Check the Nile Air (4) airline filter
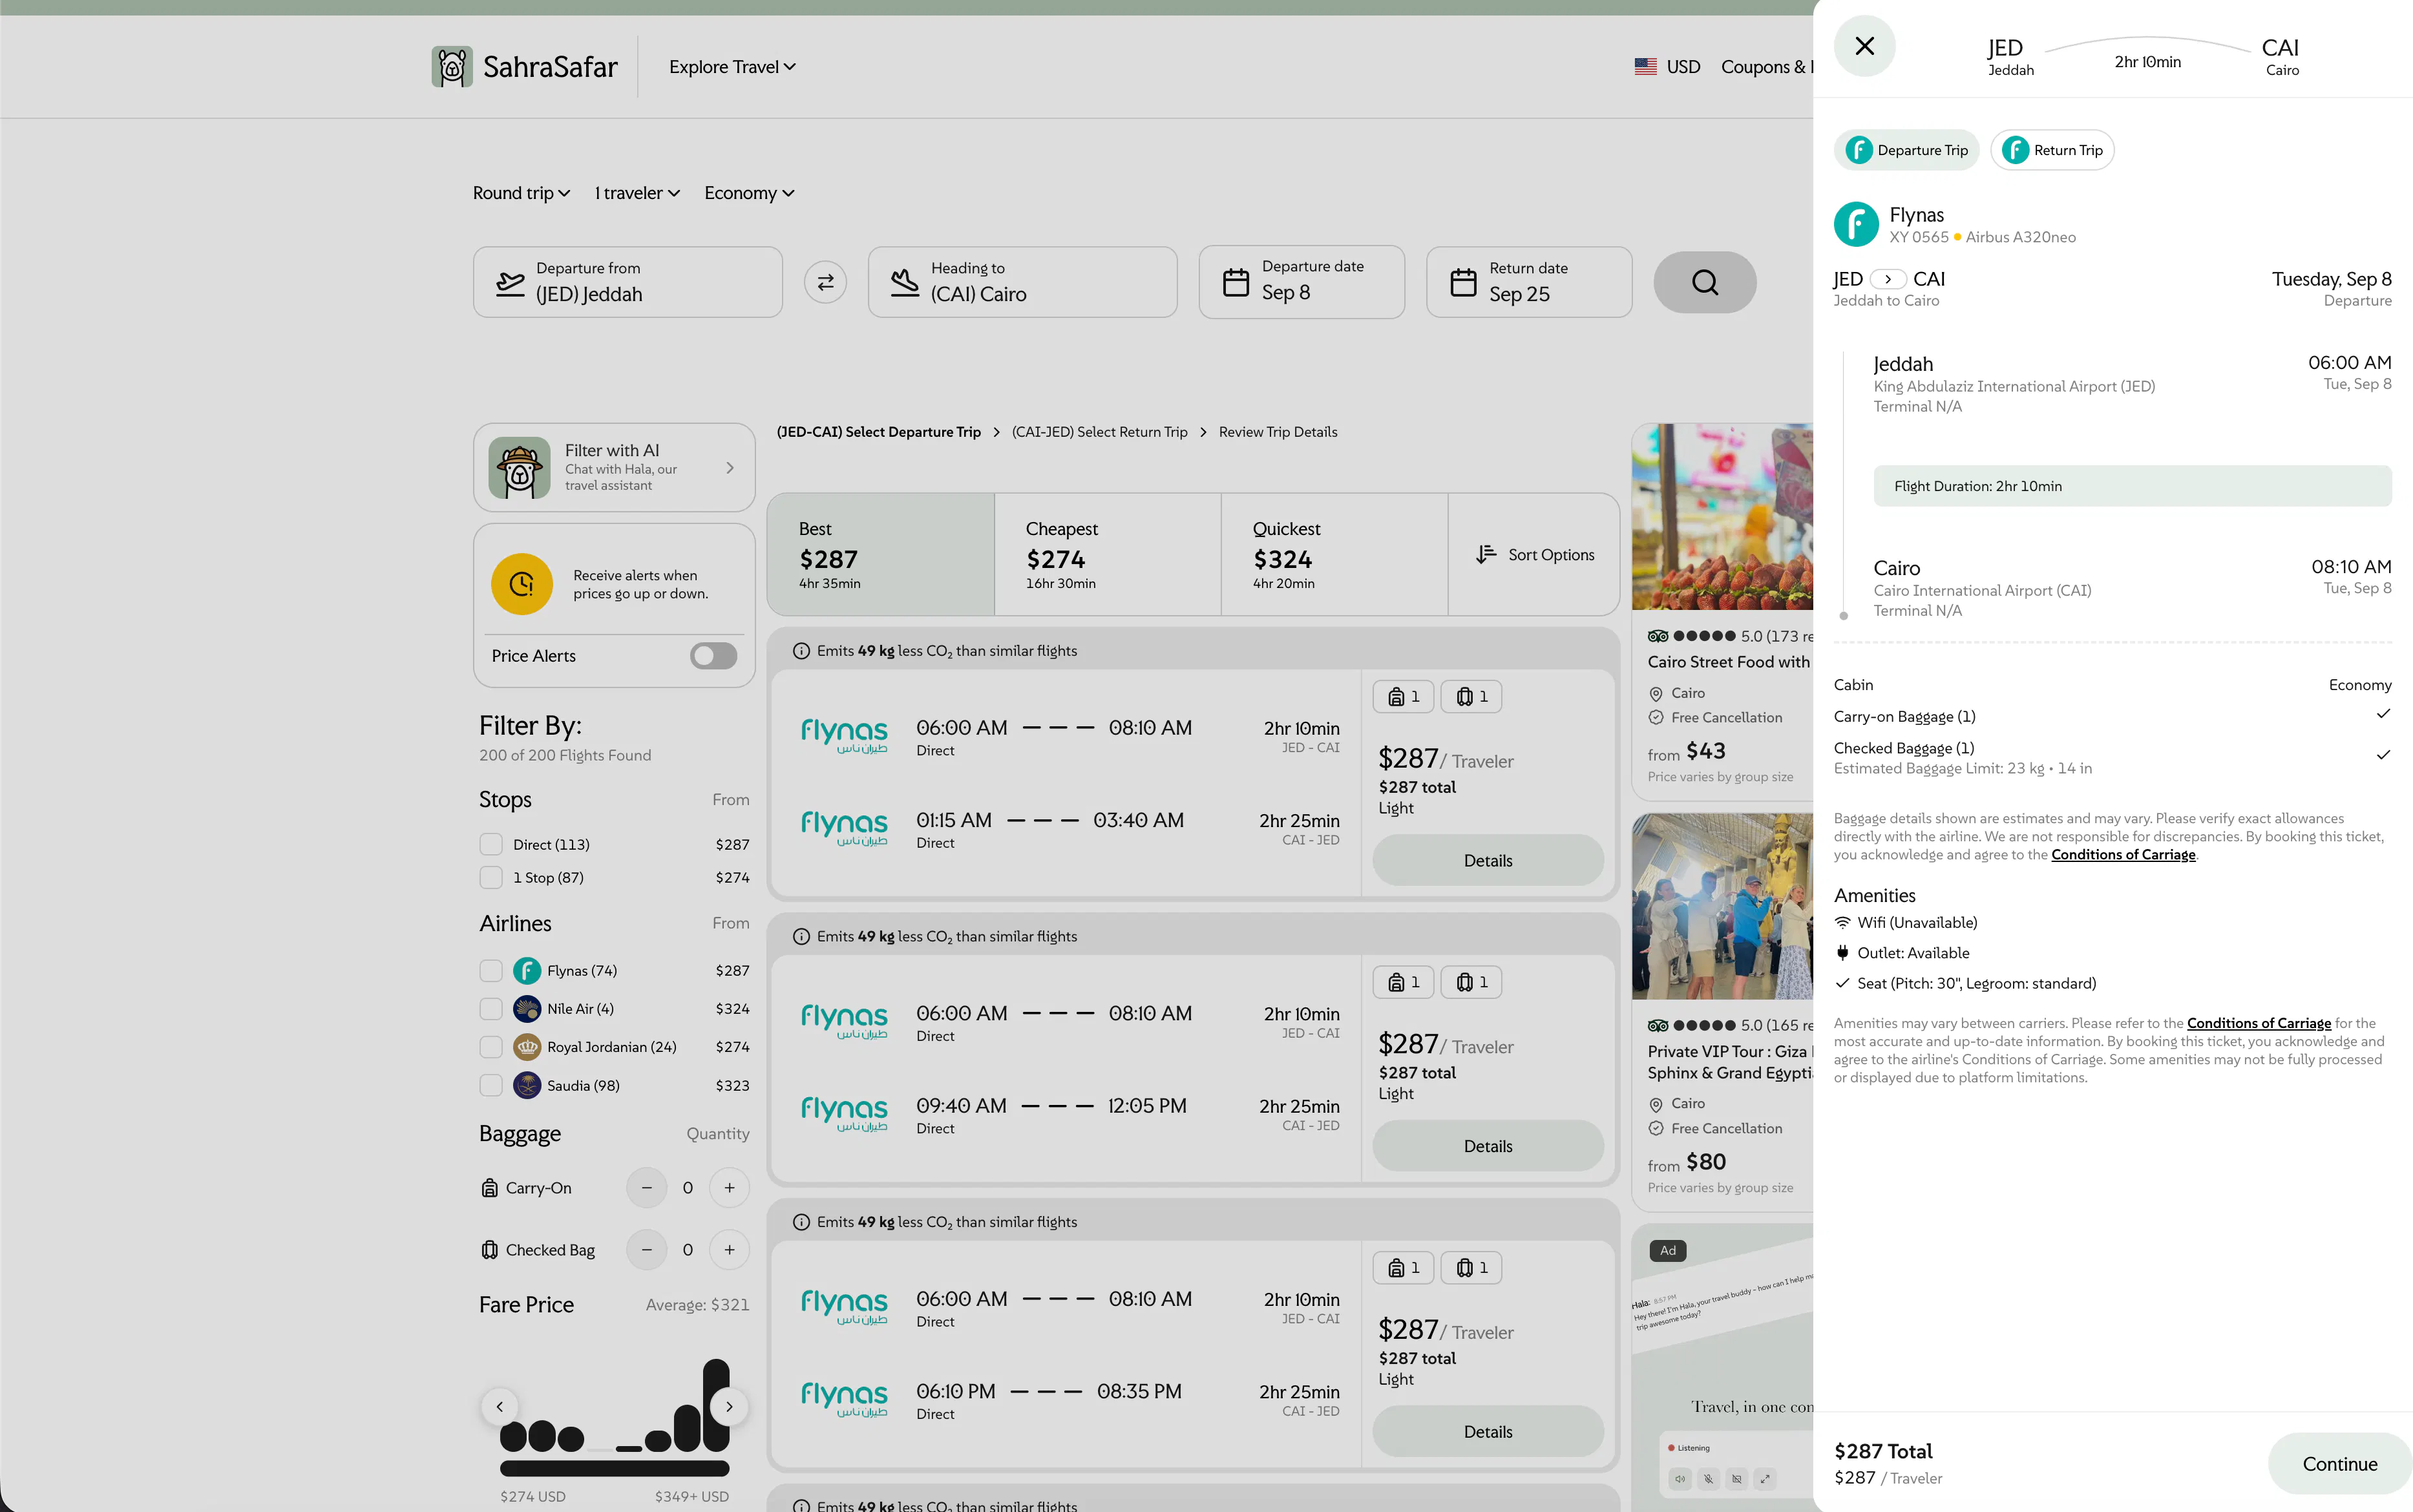 [x=491, y=1009]
